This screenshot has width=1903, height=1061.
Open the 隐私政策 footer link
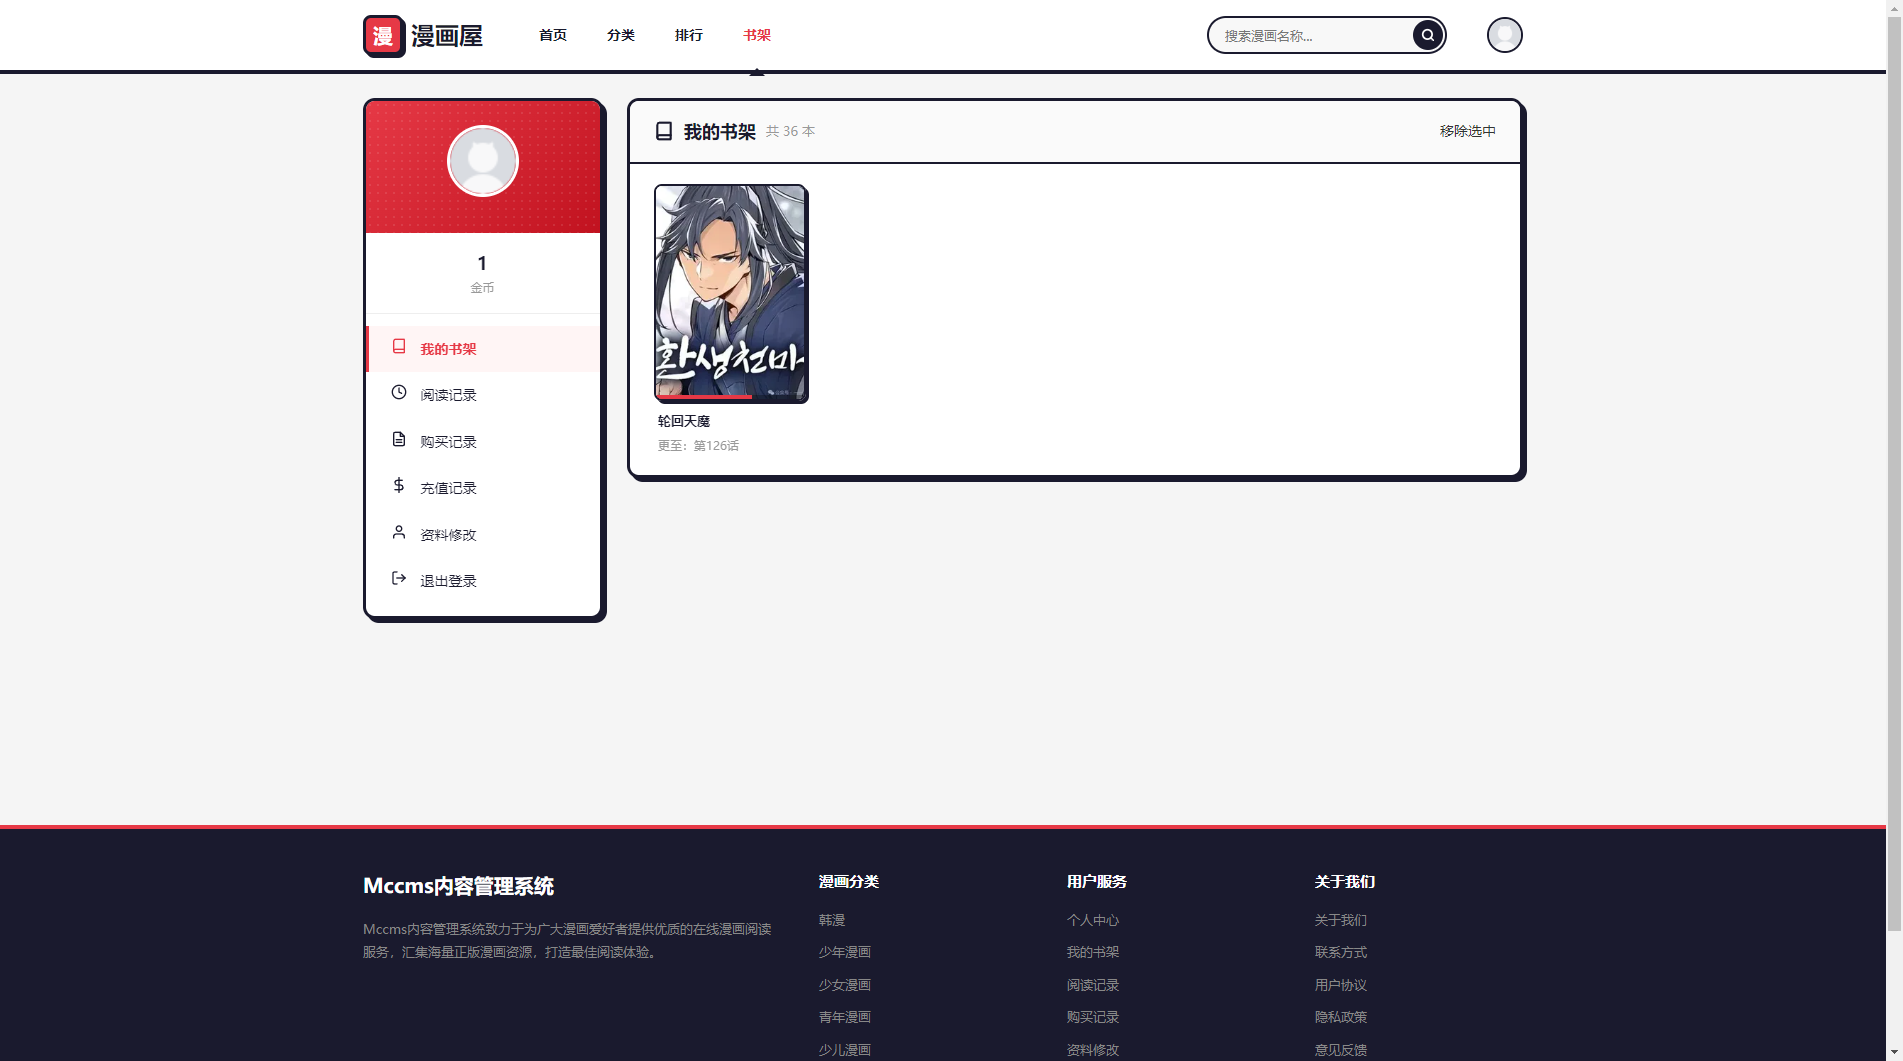1341,1017
